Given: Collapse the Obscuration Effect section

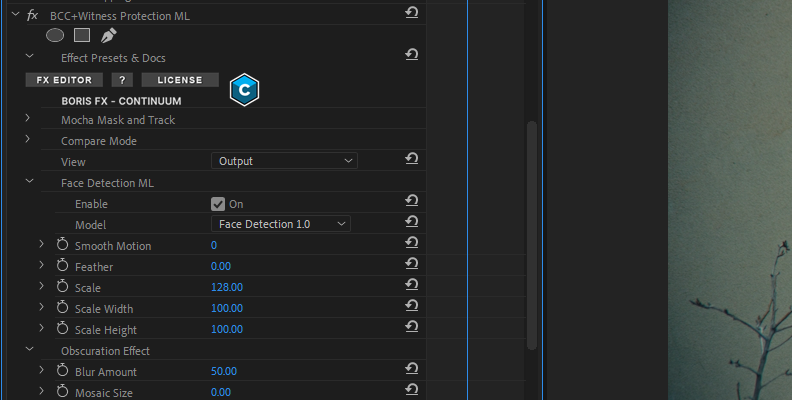Looking at the screenshot, I should tap(29, 348).
